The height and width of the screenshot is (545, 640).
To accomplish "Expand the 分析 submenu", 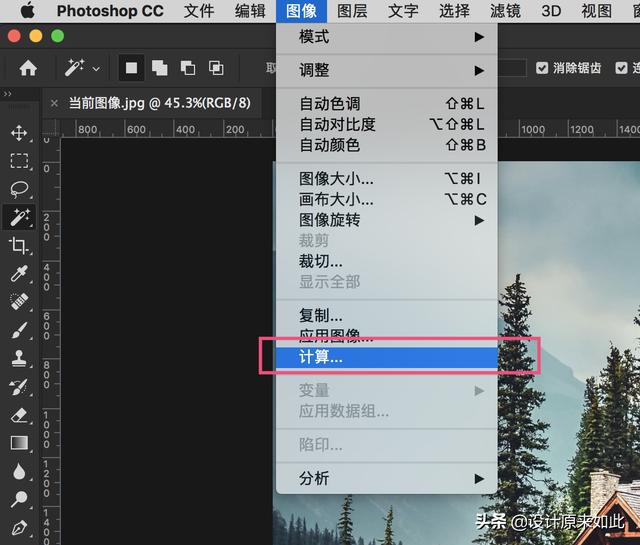I will coord(387,478).
